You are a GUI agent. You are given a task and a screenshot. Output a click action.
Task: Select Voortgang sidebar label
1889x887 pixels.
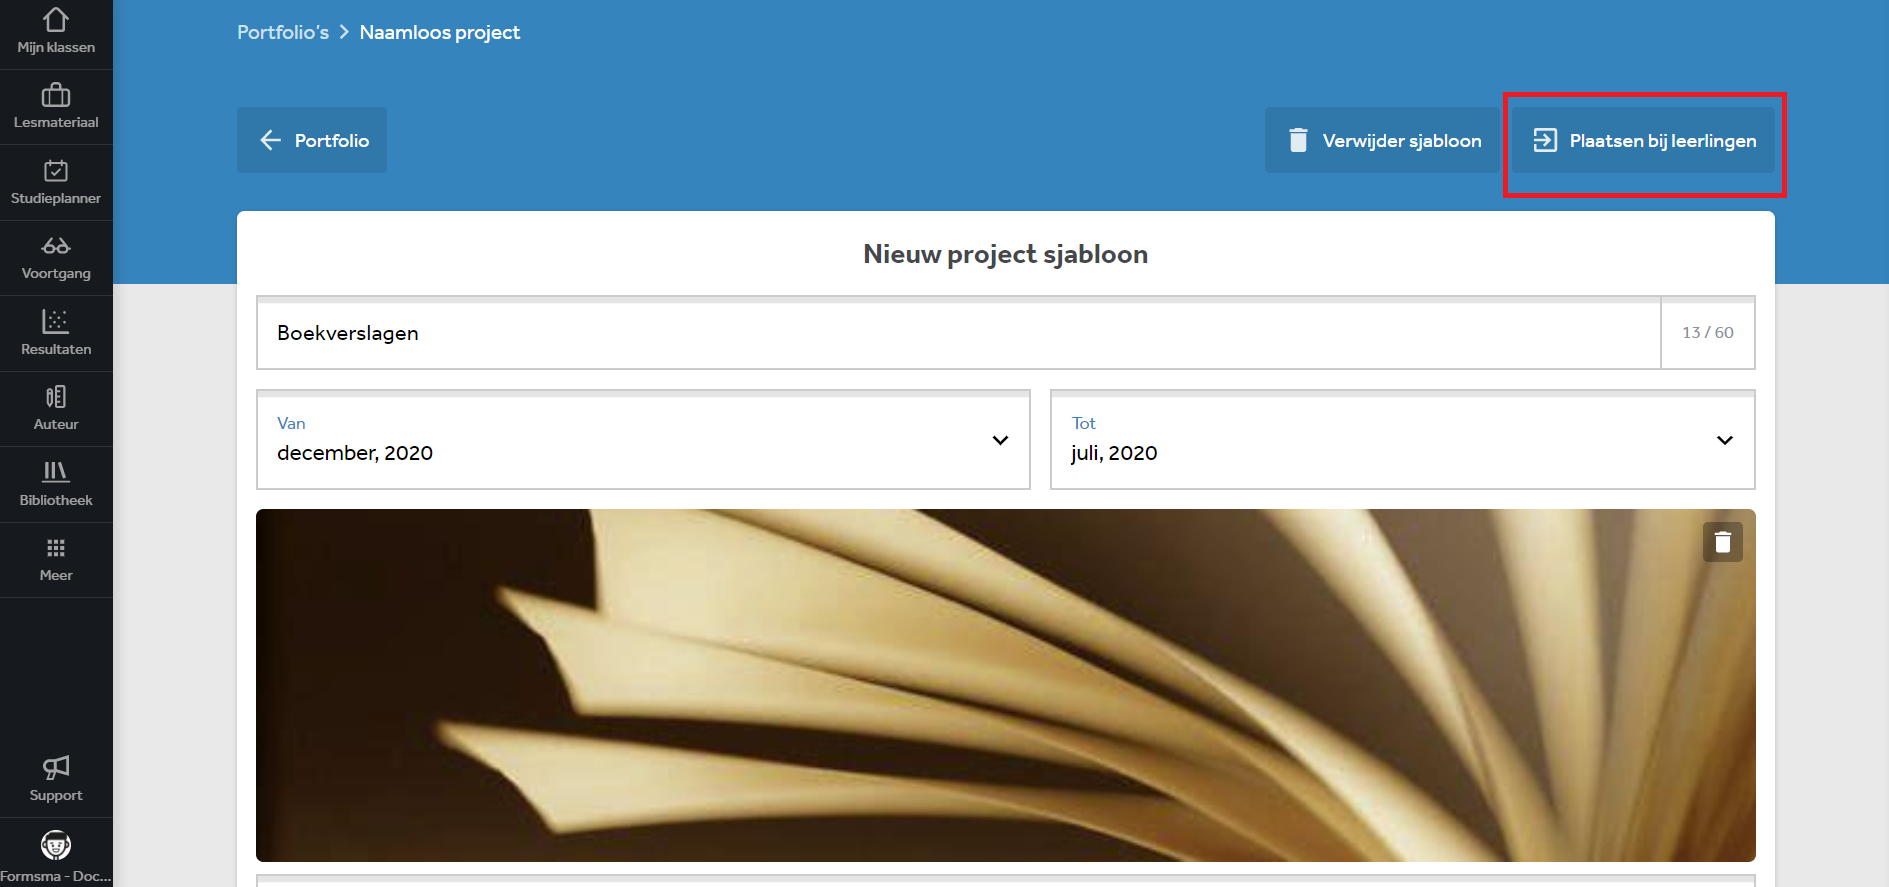[56, 273]
